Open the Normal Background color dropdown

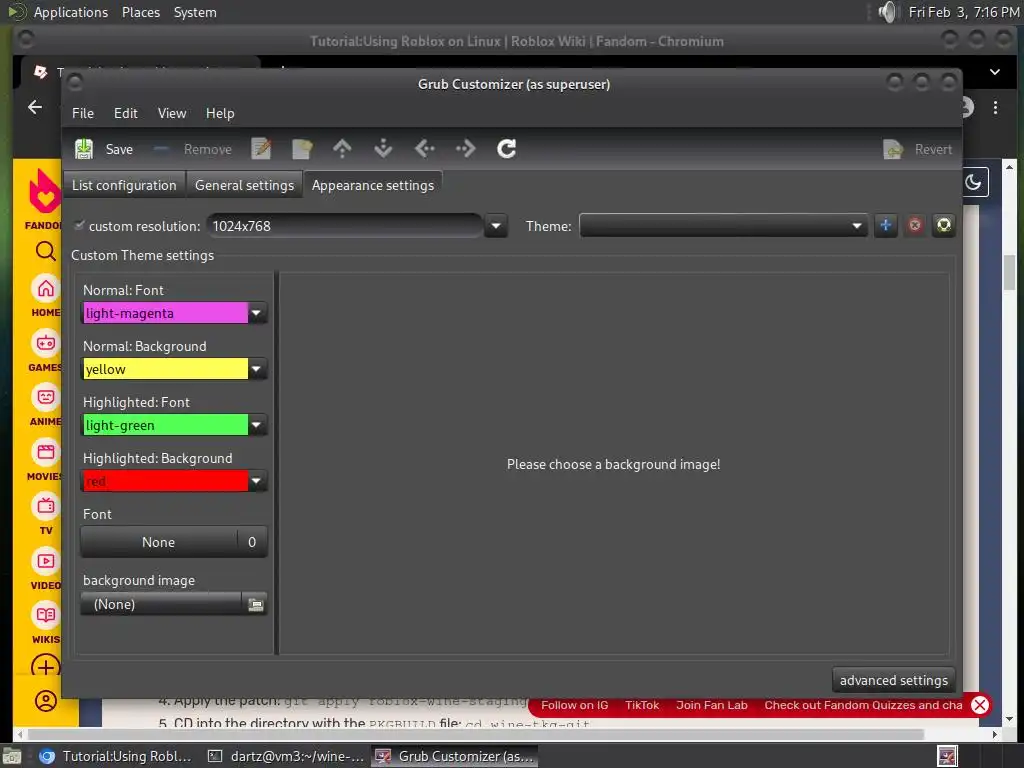click(x=257, y=370)
